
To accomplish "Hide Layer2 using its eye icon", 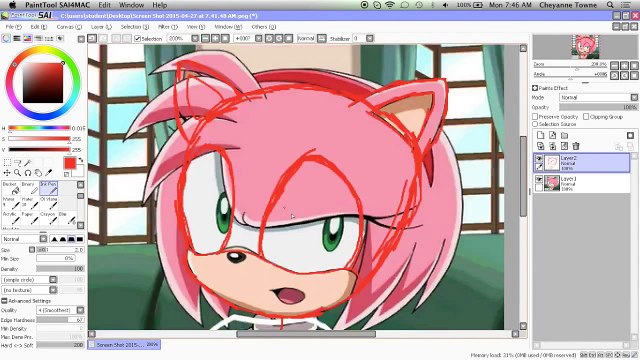I will 539,158.
